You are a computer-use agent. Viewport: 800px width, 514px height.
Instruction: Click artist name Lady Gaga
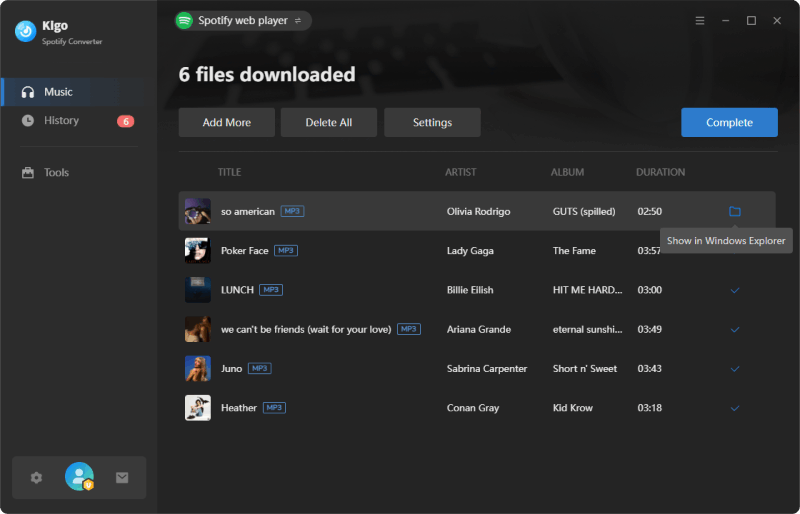(x=470, y=251)
